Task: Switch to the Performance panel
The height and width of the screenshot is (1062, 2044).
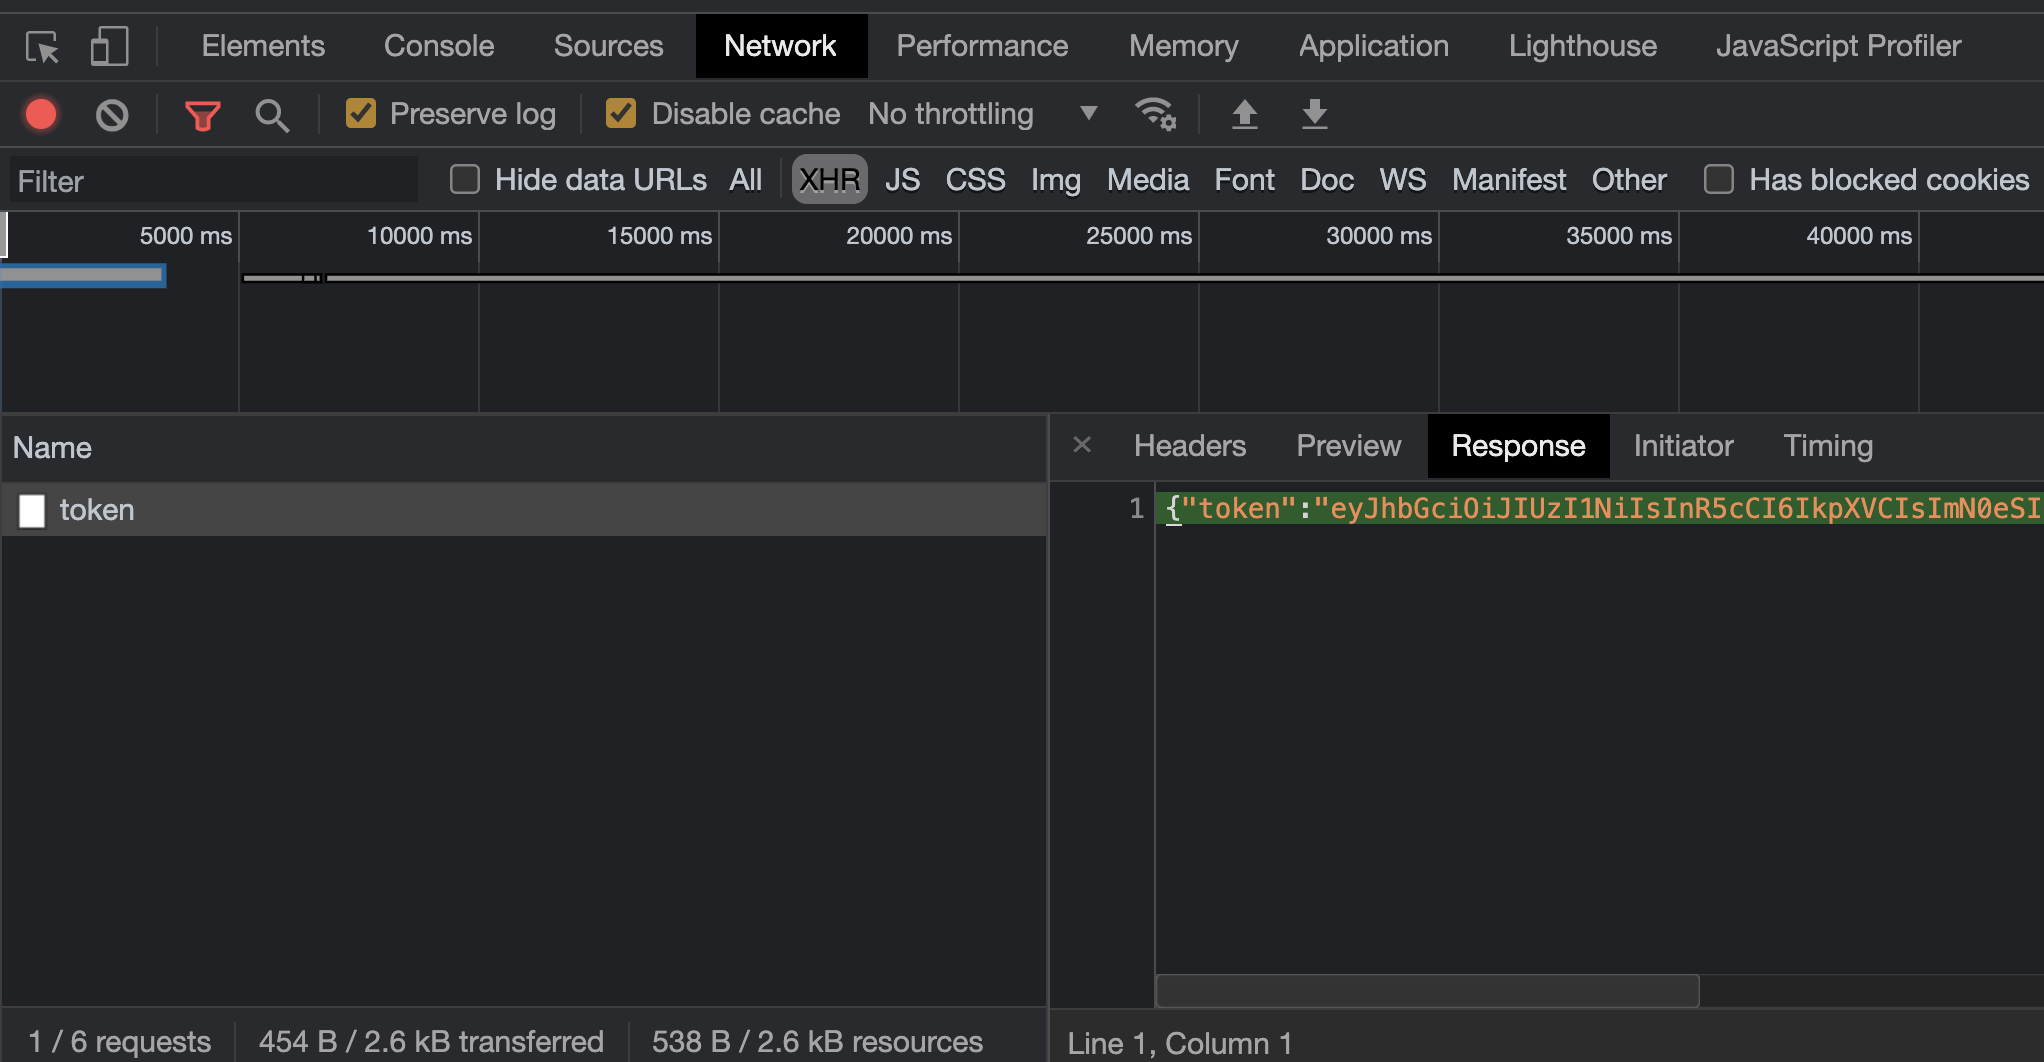Action: (x=982, y=45)
